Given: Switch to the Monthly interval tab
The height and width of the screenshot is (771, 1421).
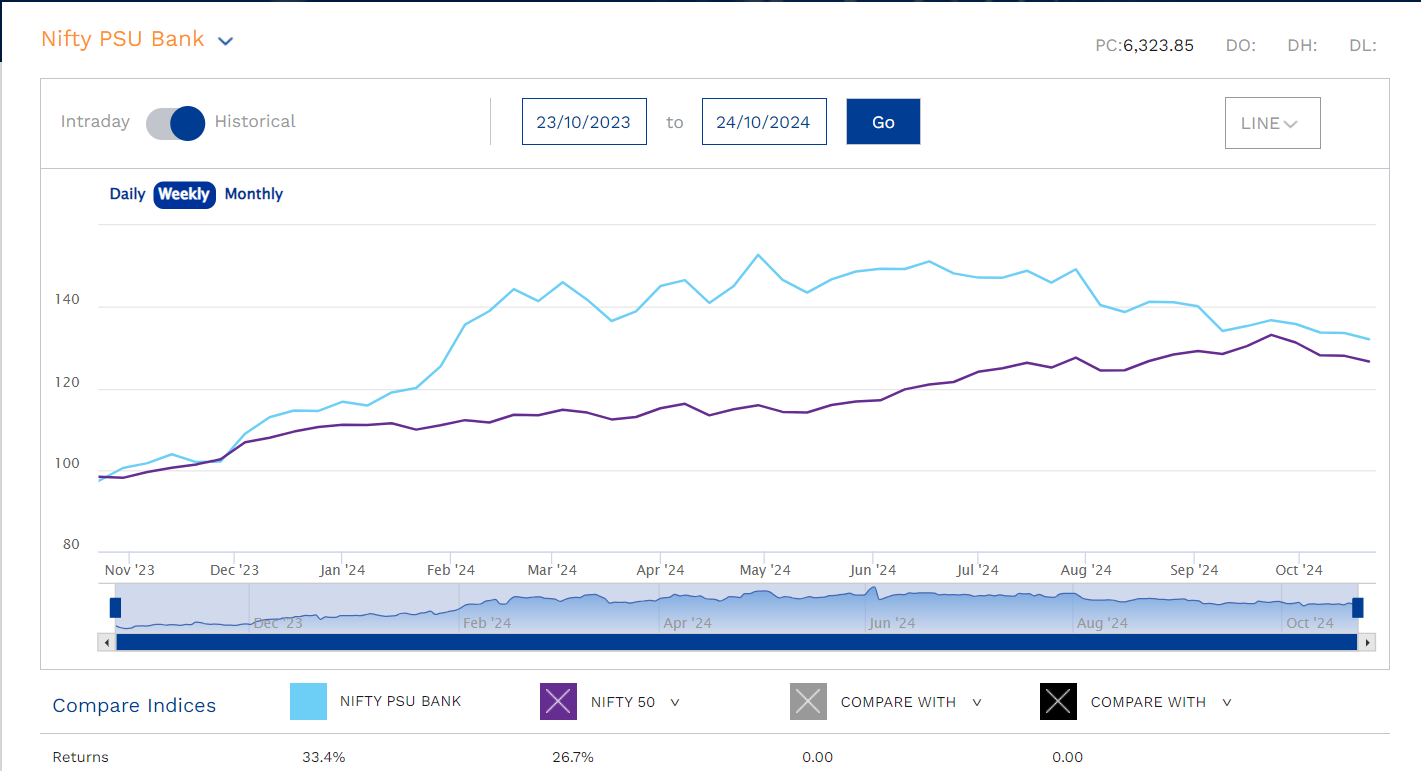Looking at the screenshot, I should tap(254, 194).
